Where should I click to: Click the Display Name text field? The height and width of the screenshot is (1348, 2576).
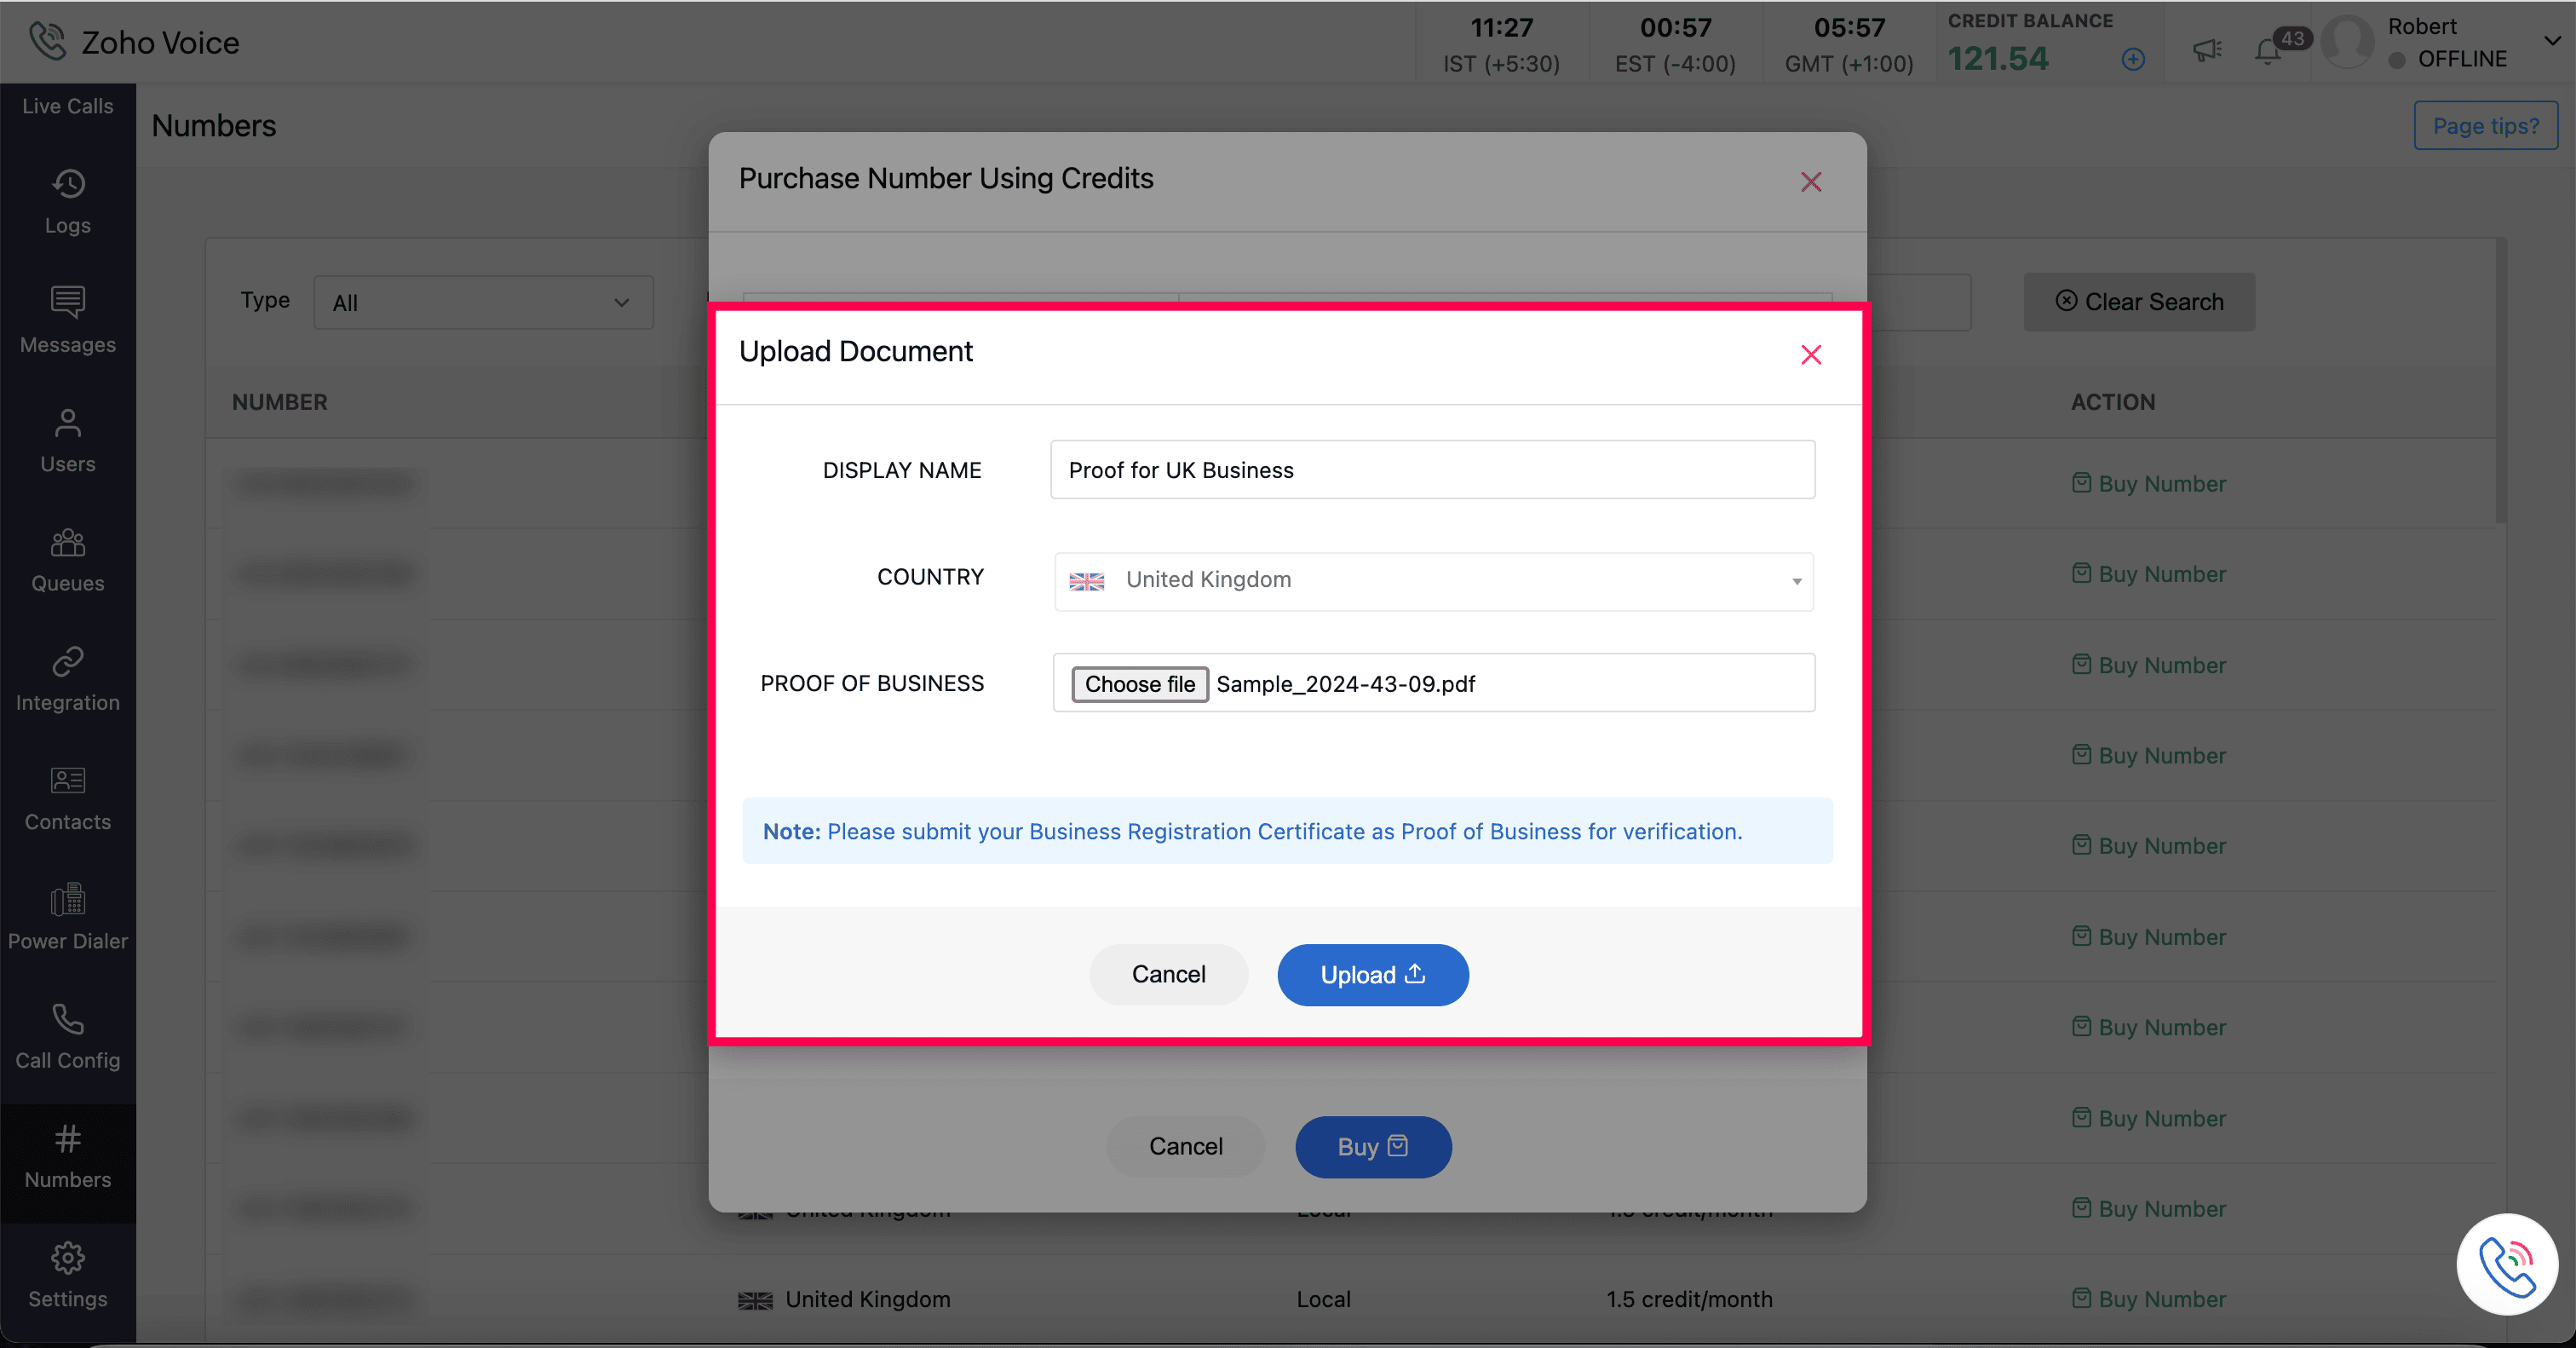coord(1432,470)
